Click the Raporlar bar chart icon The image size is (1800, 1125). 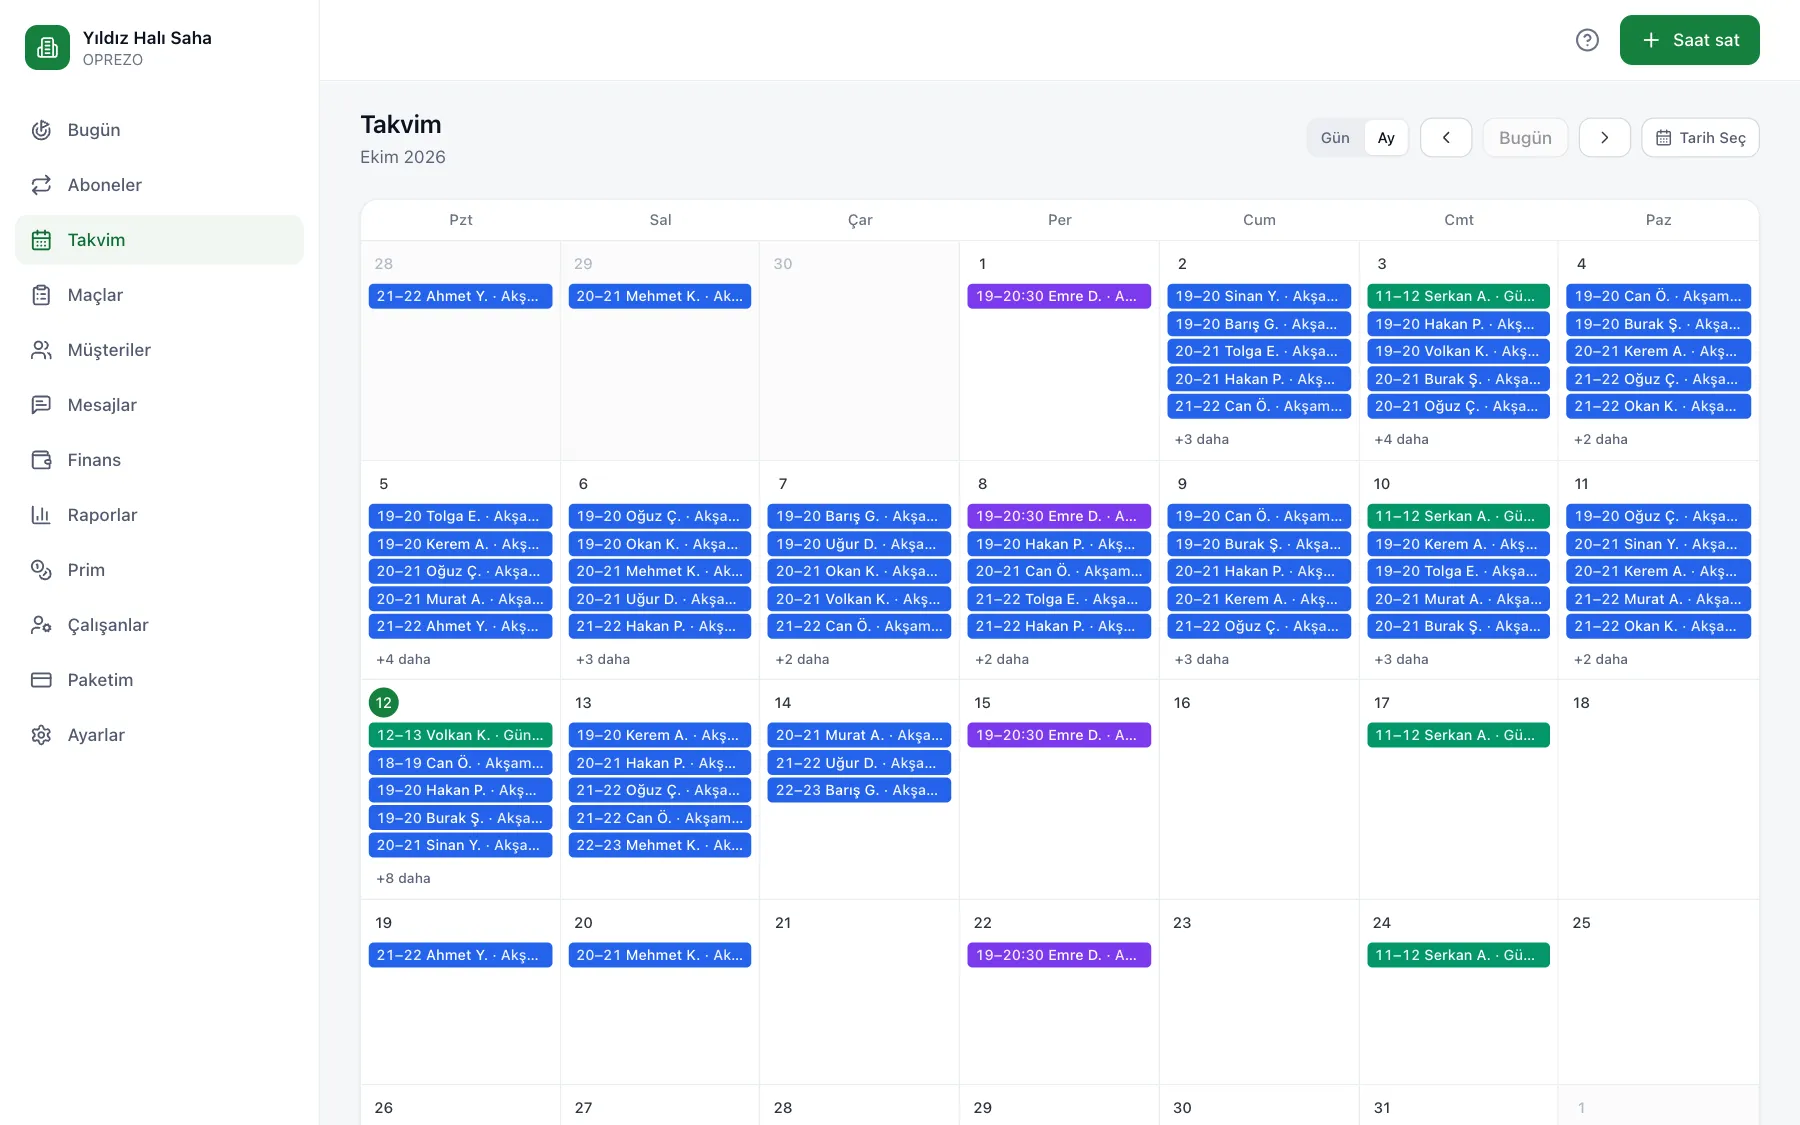(x=41, y=515)
